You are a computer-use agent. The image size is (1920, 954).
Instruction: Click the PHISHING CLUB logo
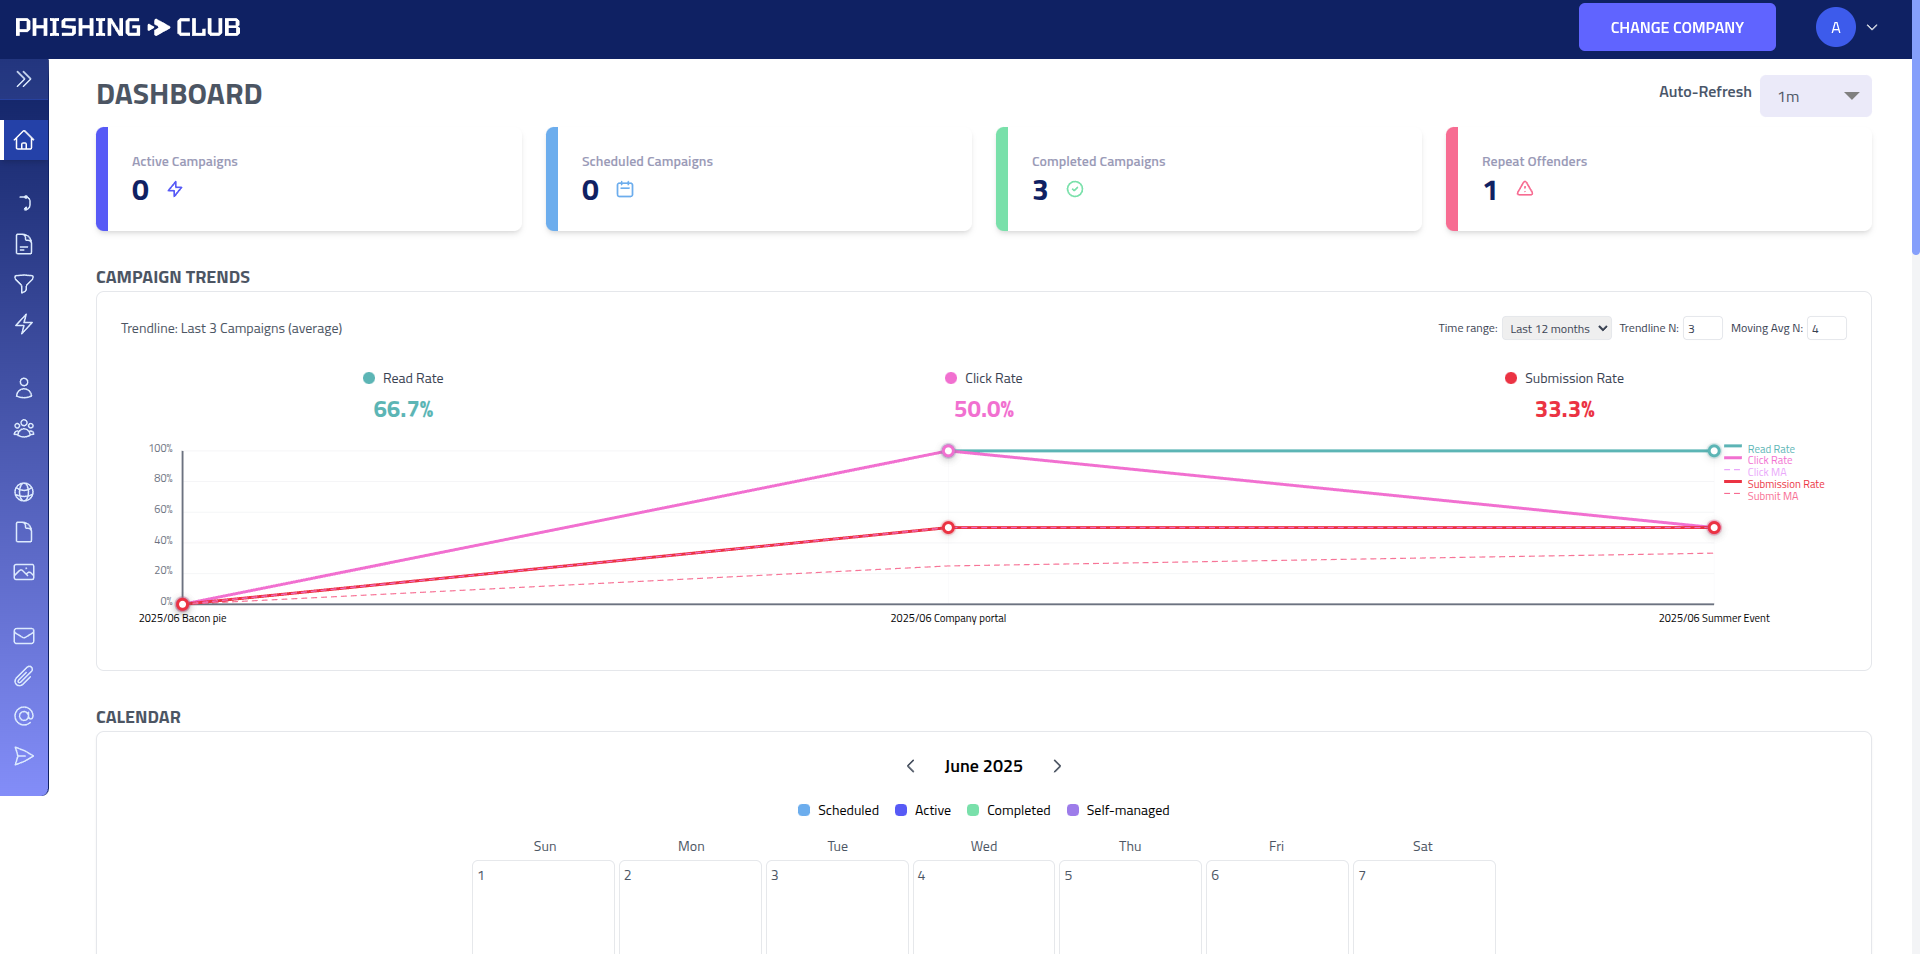click(x=127, y=27)
